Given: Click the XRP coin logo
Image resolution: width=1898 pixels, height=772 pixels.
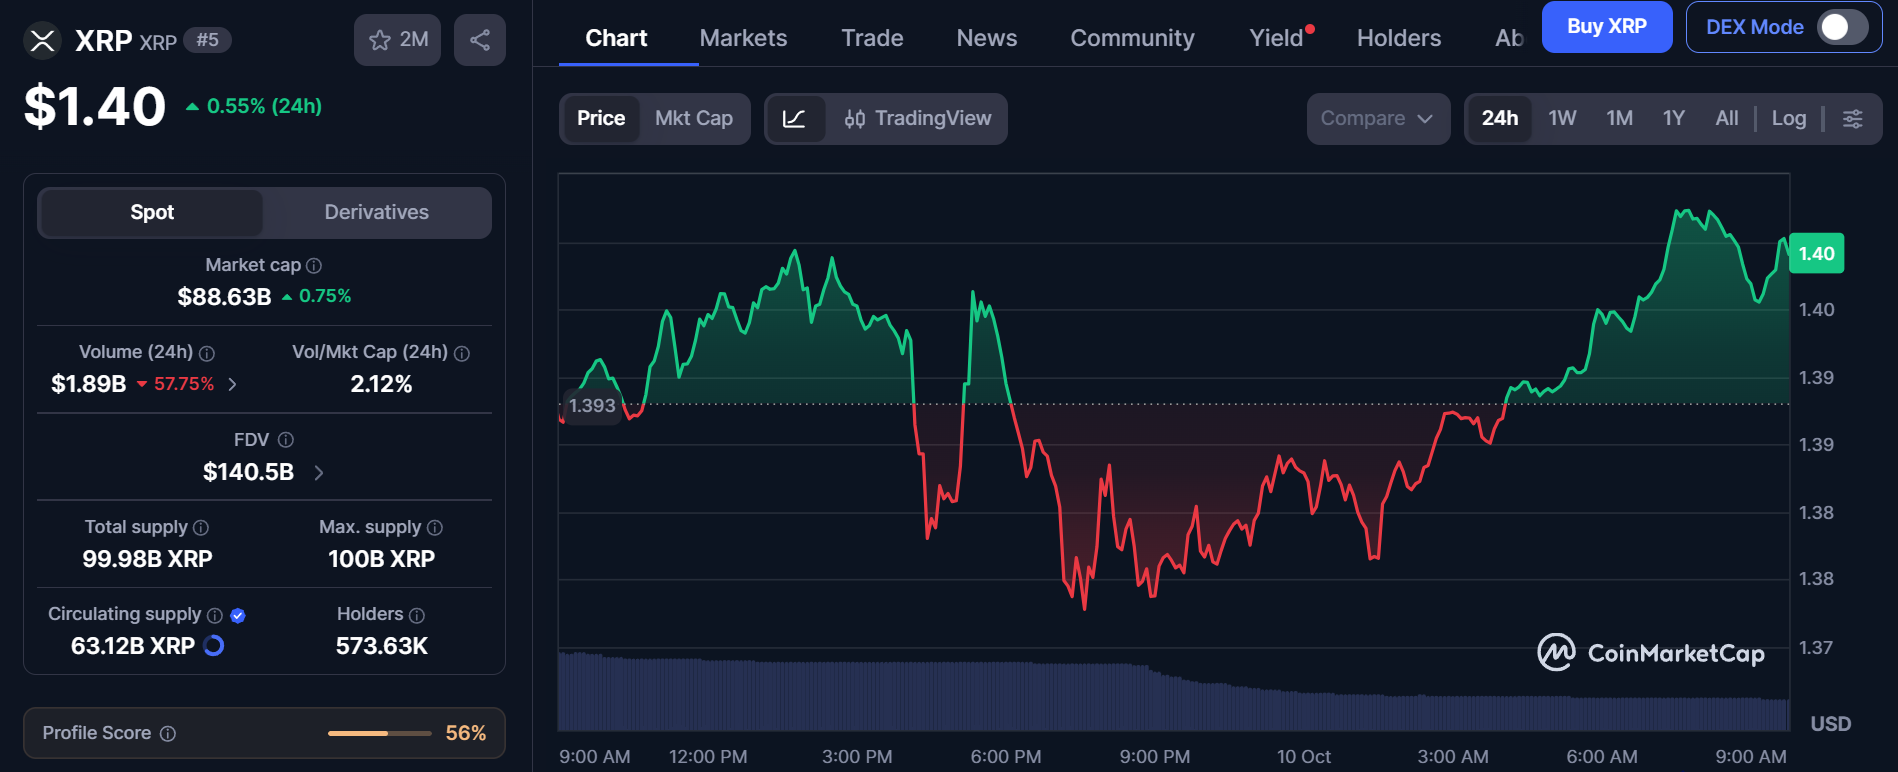Looking at the screenshot, I should click(42, 41).
